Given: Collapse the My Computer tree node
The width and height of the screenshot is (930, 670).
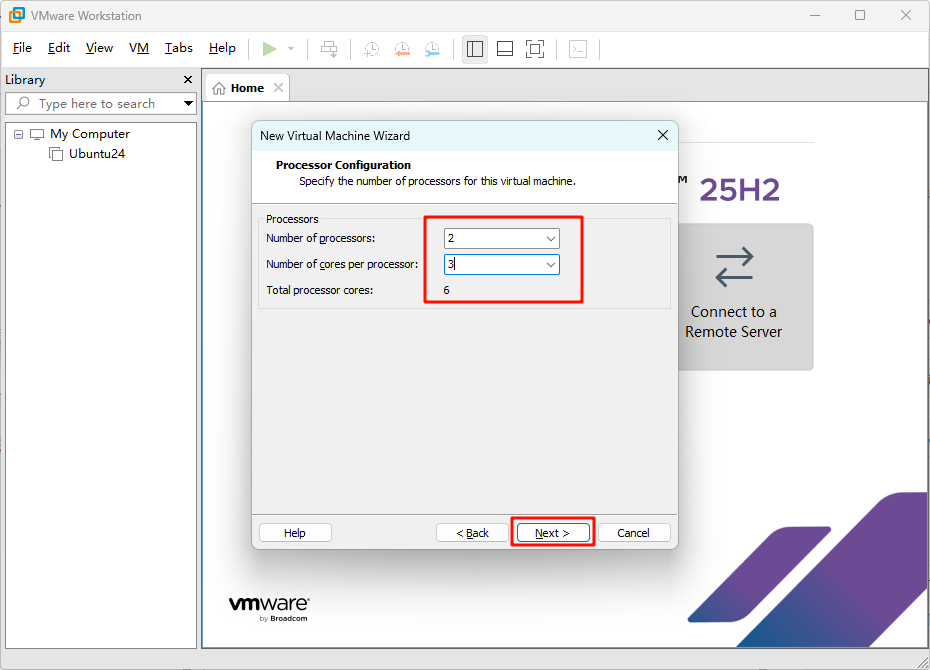Looking at the screenshot, I should coord(18,135).
